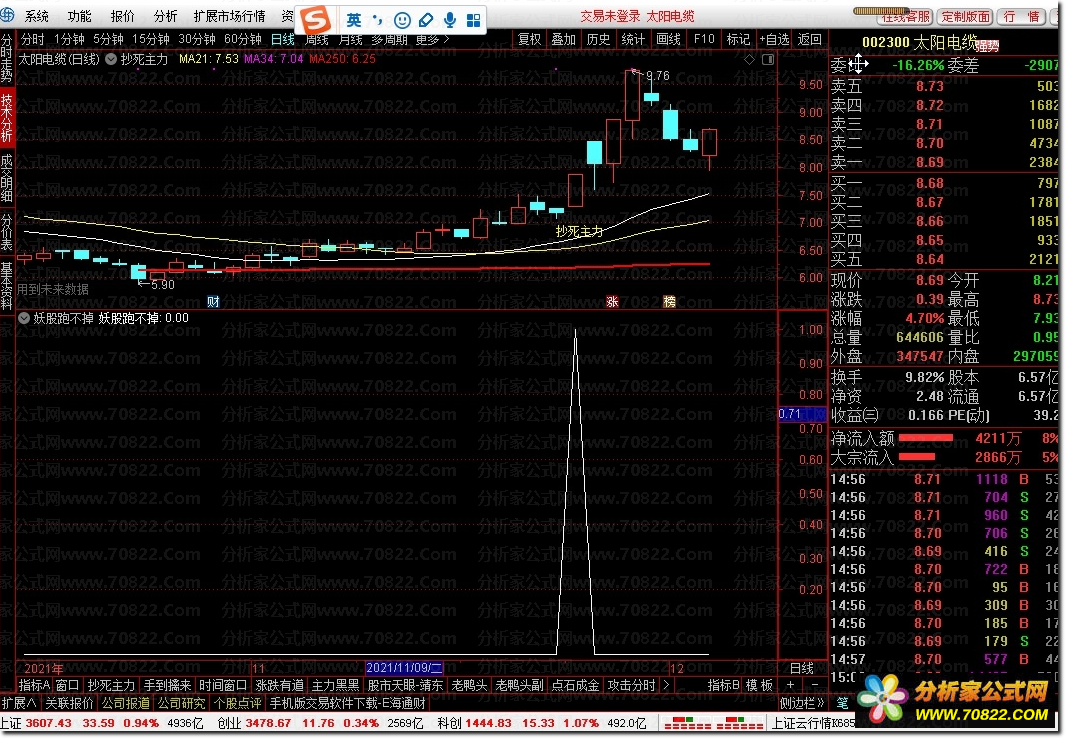This screenshot has height=739, width=1067.
Task: Click the 统计 statistics button
Action: coord(633,39)
